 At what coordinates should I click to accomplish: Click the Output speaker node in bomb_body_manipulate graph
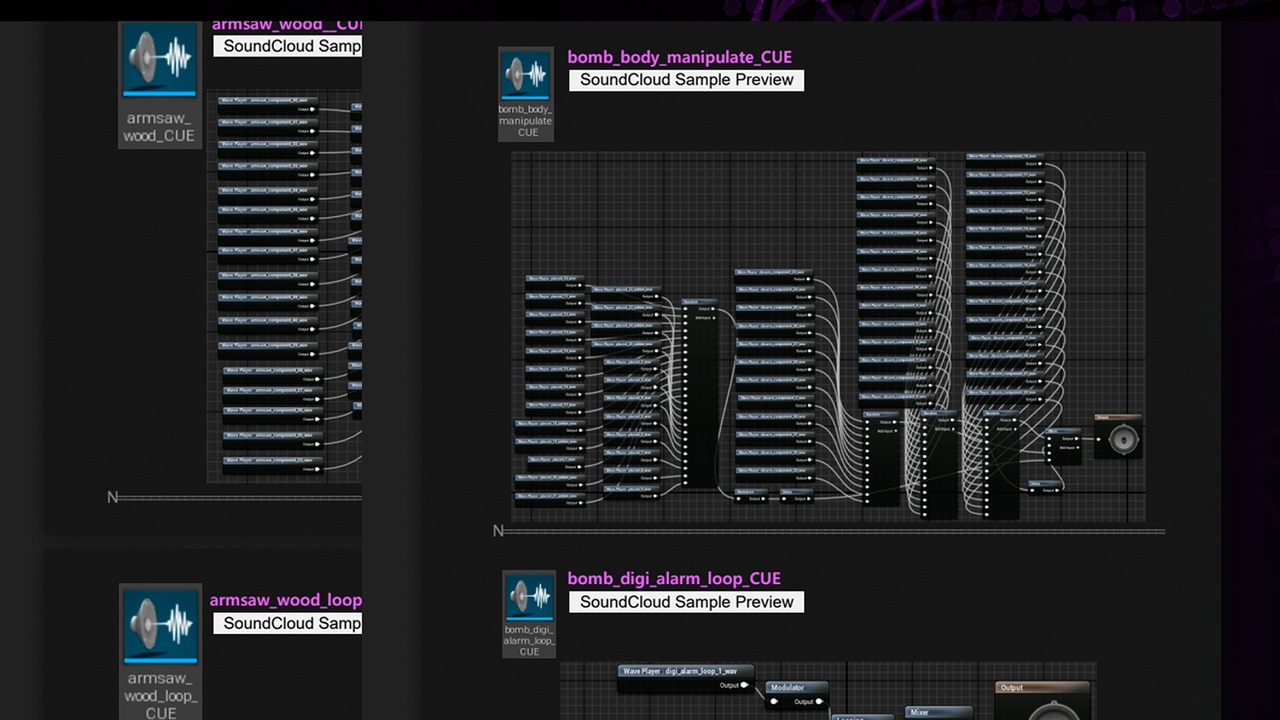1118,437
